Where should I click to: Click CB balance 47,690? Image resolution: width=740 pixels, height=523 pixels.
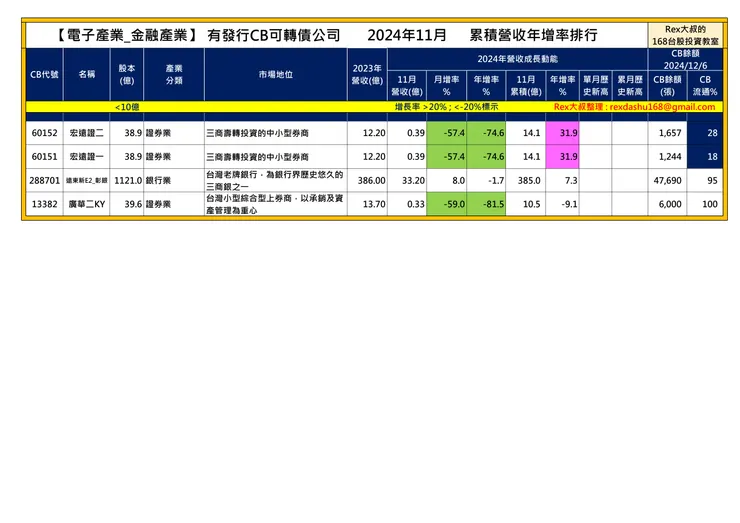(667, 180)
